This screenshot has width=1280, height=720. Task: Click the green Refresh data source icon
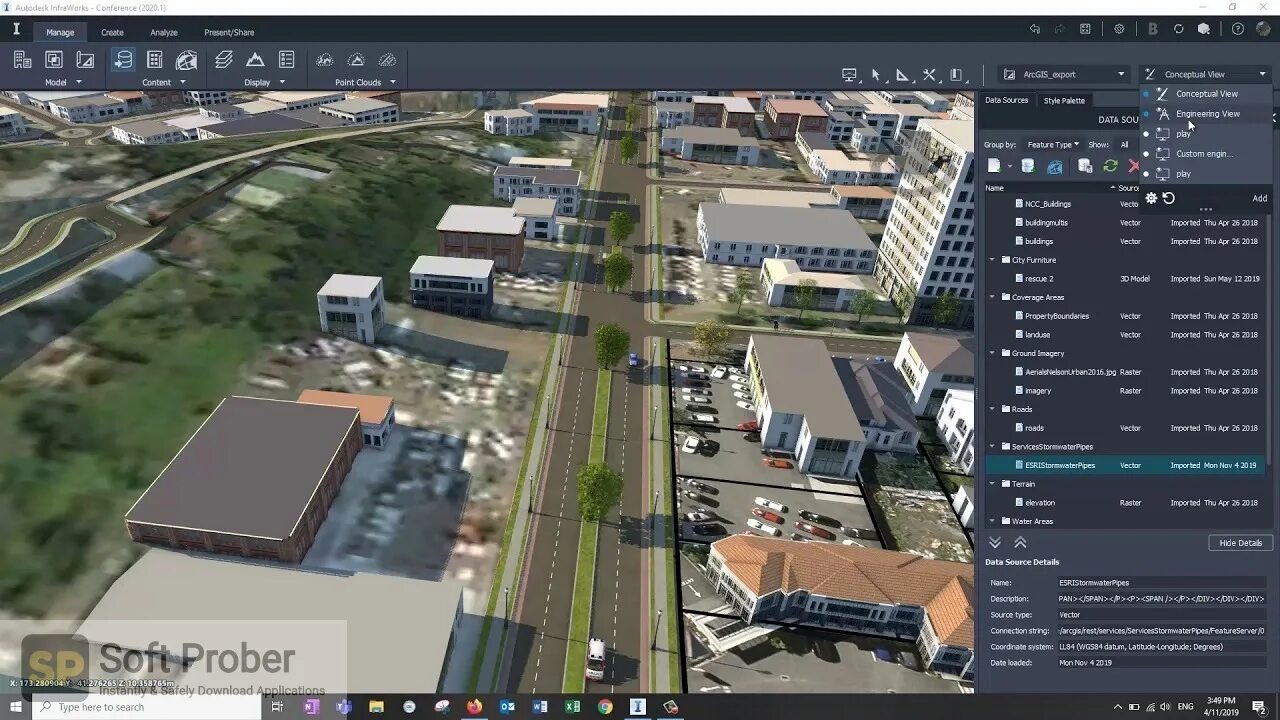[1110, 166]
